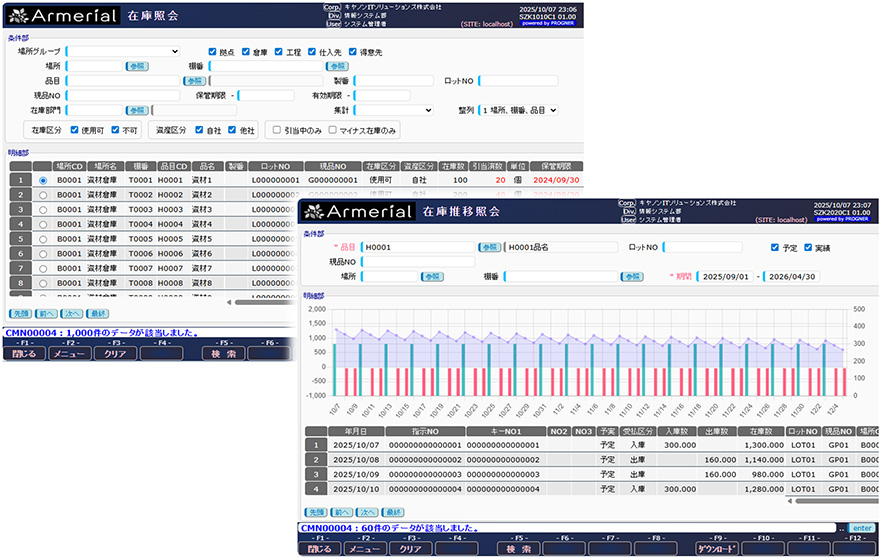The height and width of the screenshot is (557, 880).
Task: Enable the 引当中のみ checkbox
Action: [x=277, y=130]
